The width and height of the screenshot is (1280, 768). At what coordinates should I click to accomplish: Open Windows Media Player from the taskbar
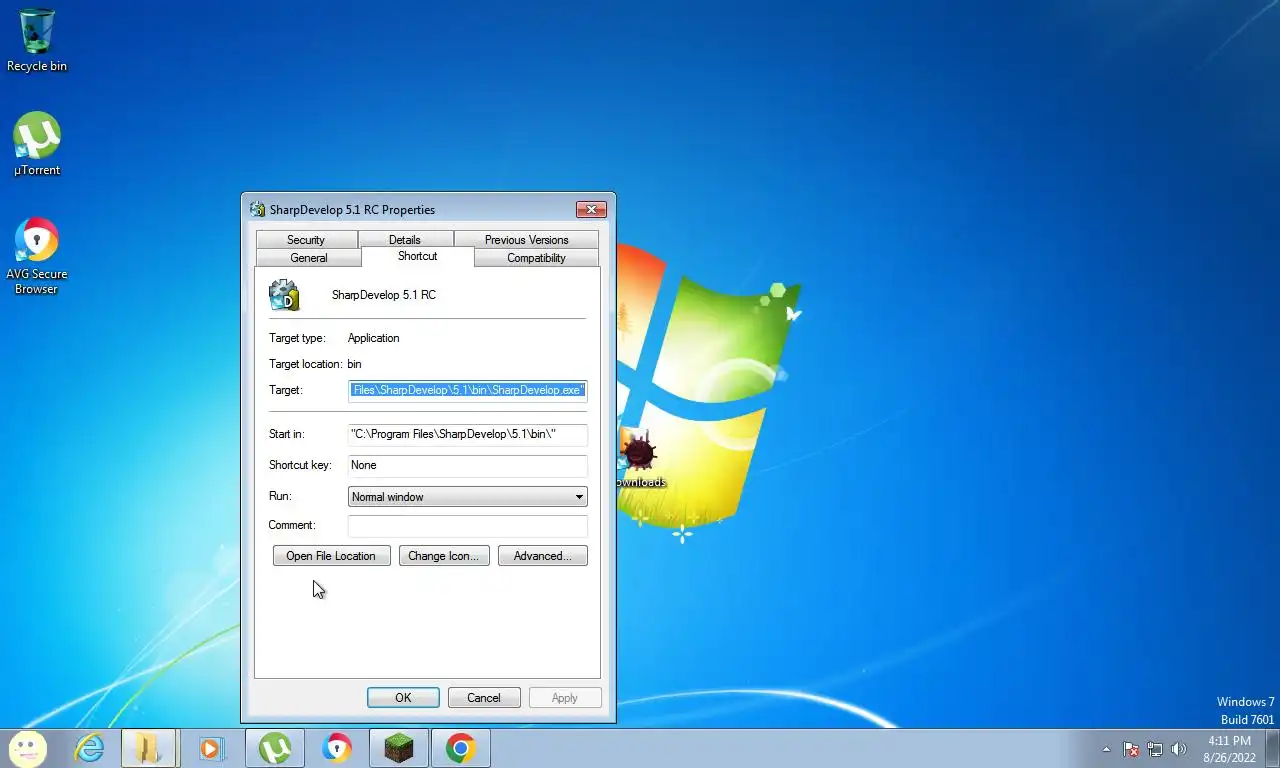(211, 748)
